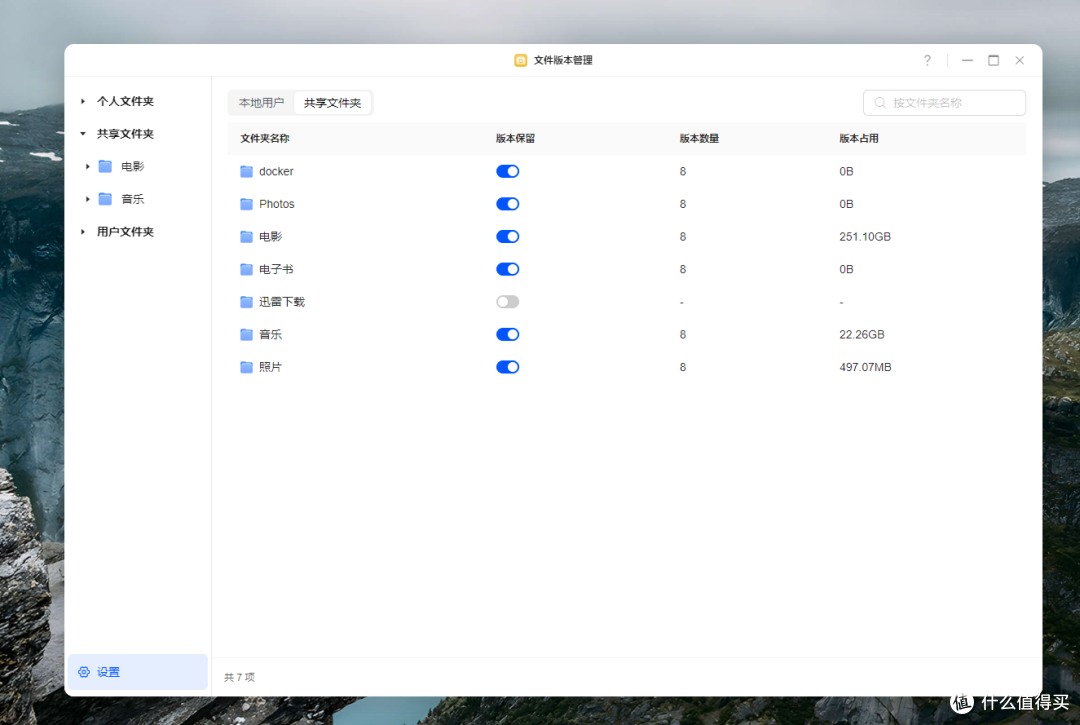Click the Photos folder icon in list
Viewport: 1080px width, 725px height.
pyautogui.click(x=246, y=204)
